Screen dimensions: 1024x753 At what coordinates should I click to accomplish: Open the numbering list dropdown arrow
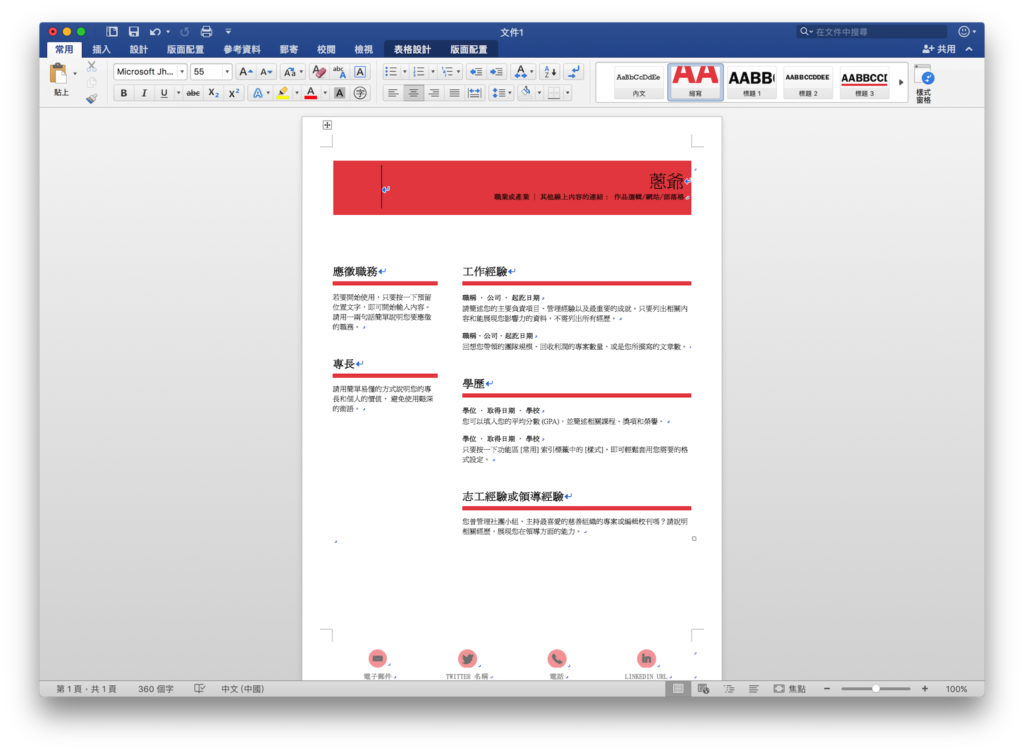point(432,72)
